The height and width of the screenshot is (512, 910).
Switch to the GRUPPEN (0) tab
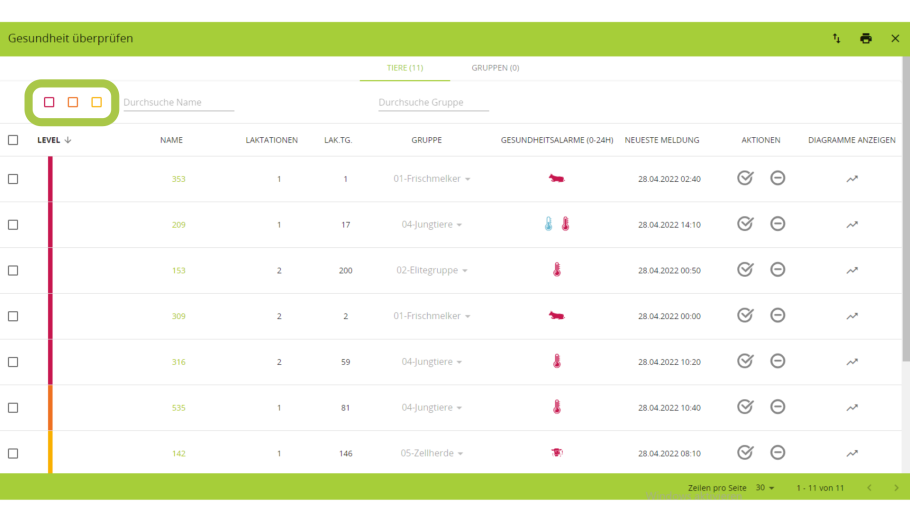[495, 68]
